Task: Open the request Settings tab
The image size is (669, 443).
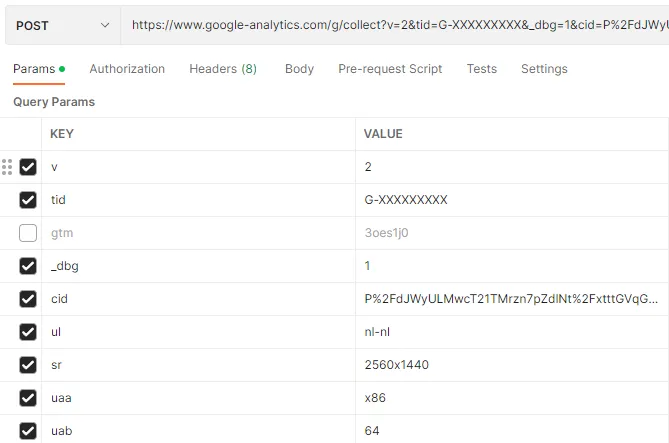Action: pos(544,69)
